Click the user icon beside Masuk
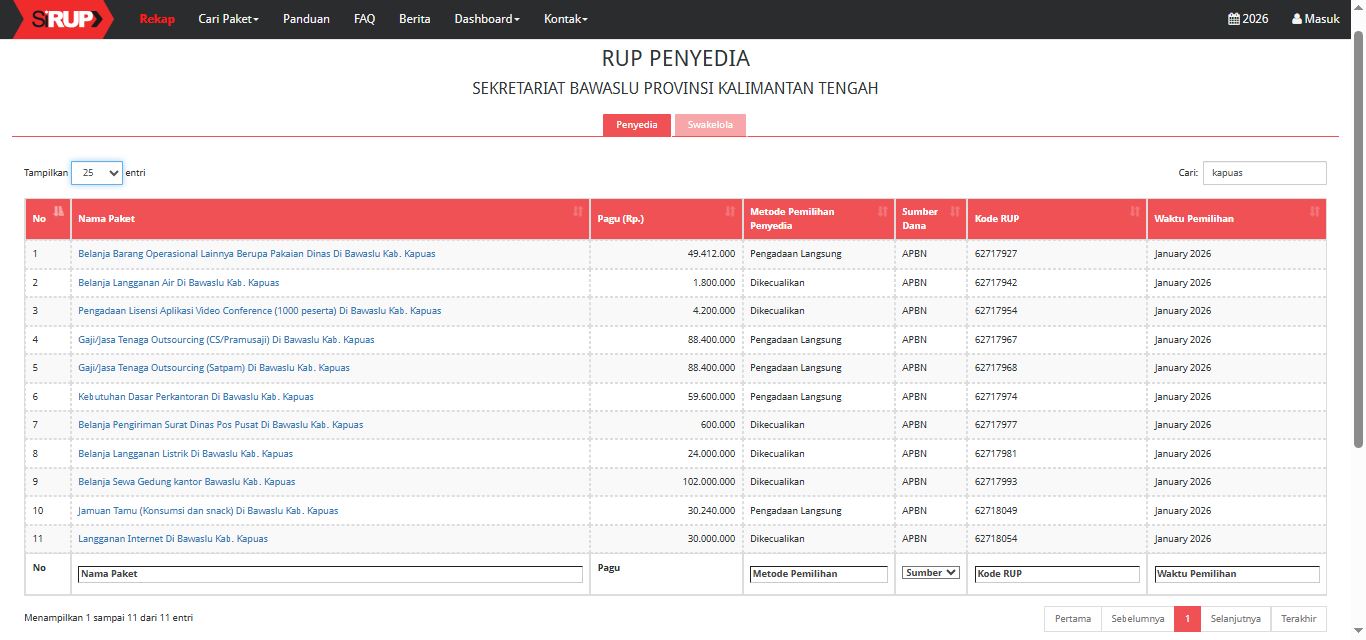 click(x=1297, y=19)
